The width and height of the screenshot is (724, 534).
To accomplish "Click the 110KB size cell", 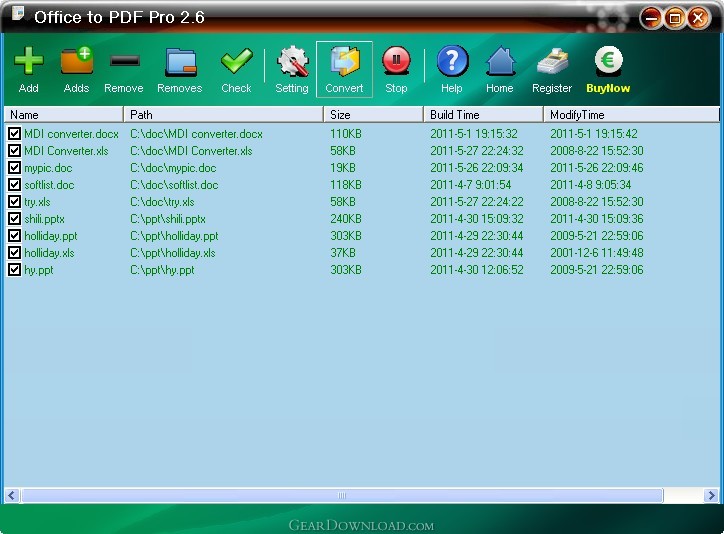I will (x=346, y=134).
